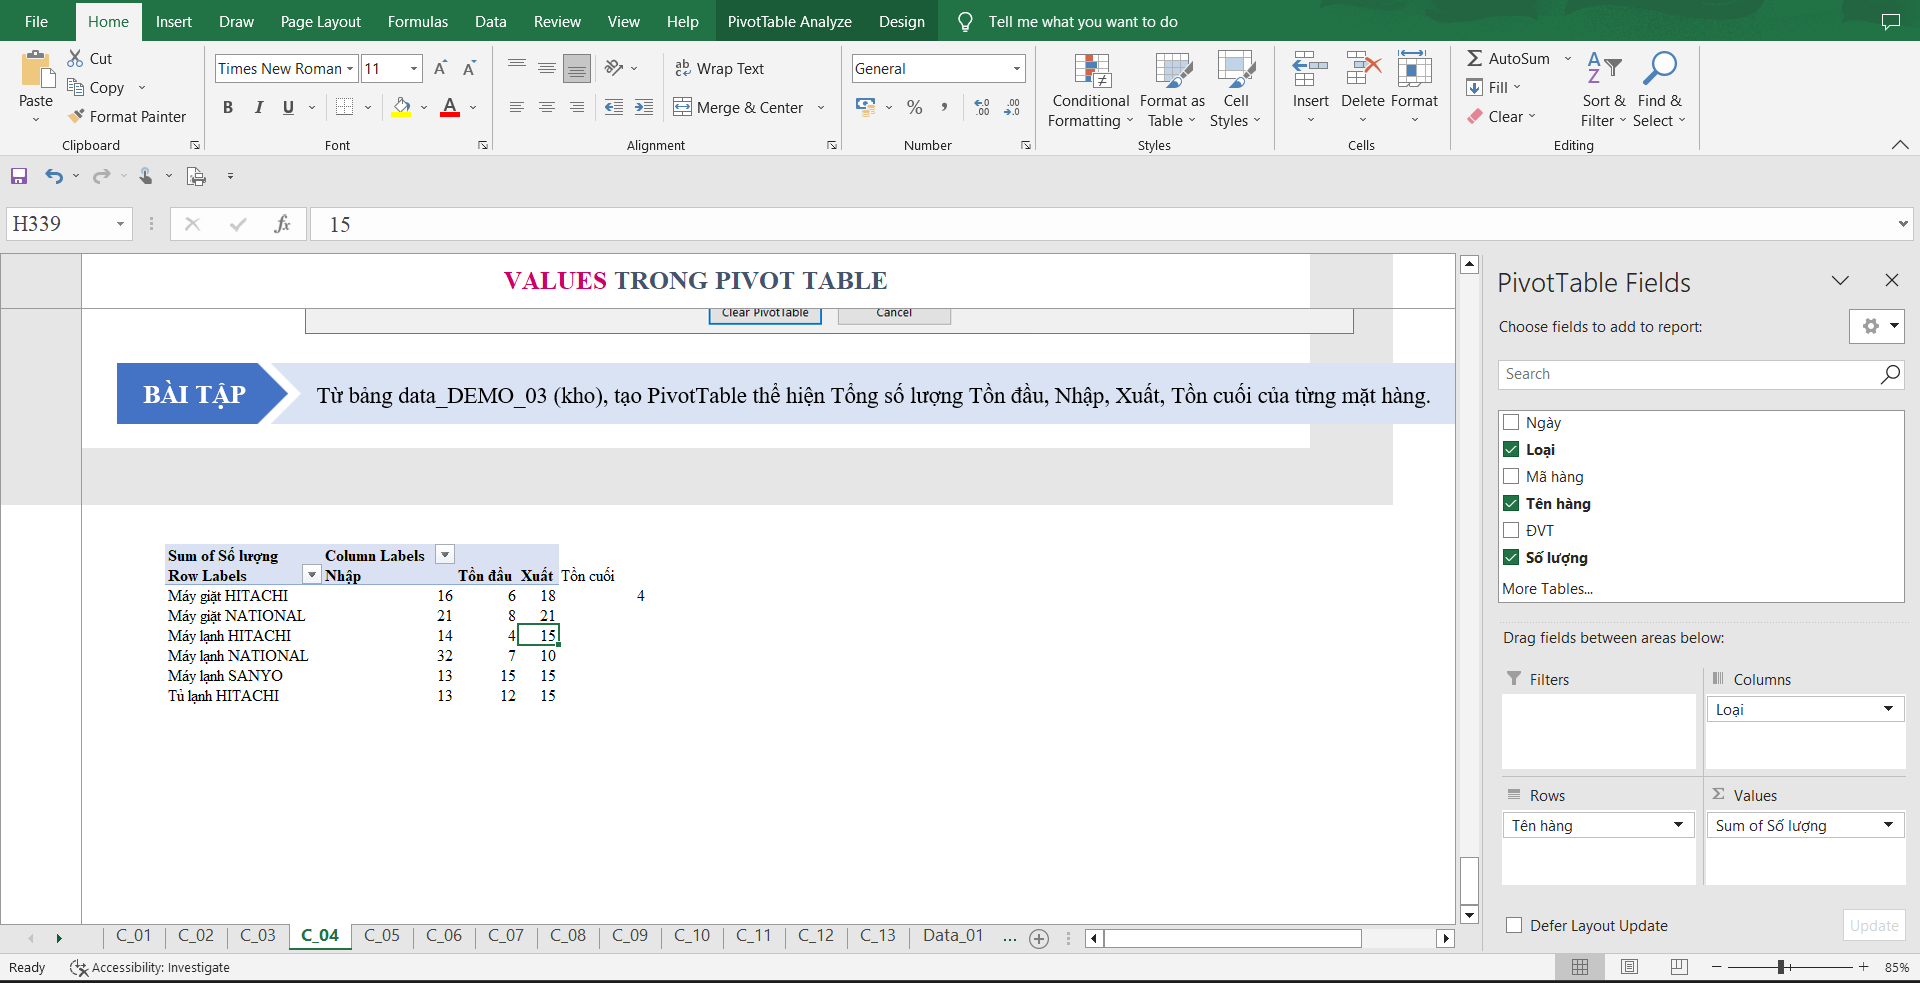Open Tên hàng dropdown in Rows area
The image size is (1920, 983).
(x=1678, y=825)
